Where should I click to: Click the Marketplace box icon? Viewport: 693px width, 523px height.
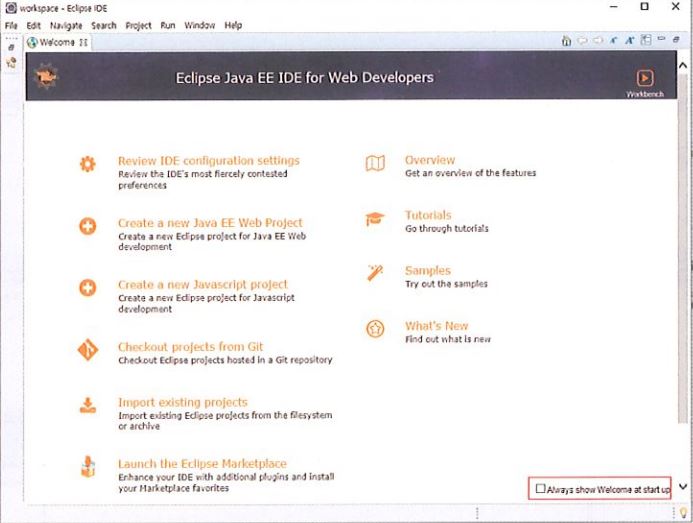pos(88,467)
